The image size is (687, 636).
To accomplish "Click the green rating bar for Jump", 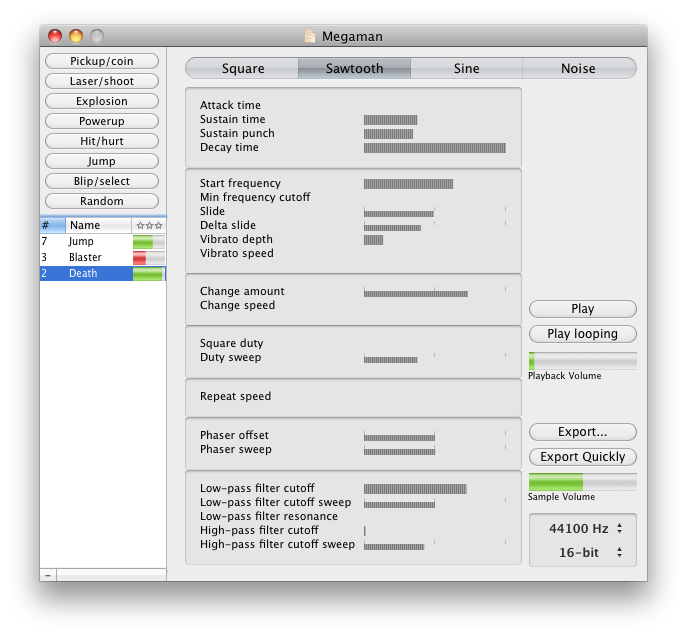I will (148, 242).
